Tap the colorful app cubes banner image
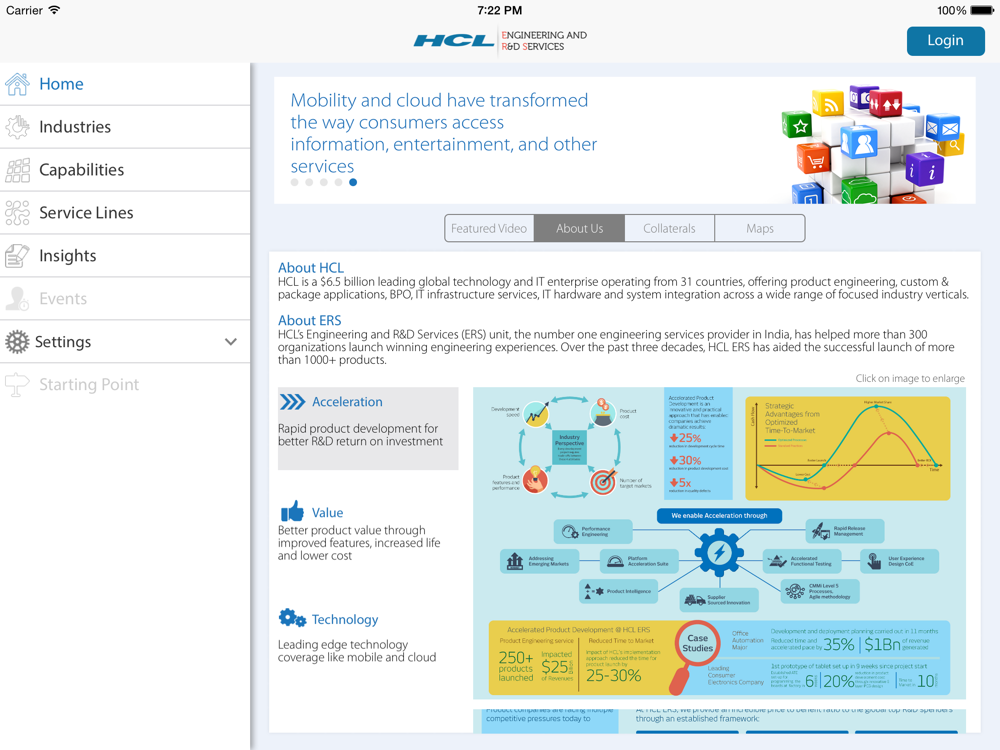Viewport: 1000px width, 750px height. click(x=871, y=143)
